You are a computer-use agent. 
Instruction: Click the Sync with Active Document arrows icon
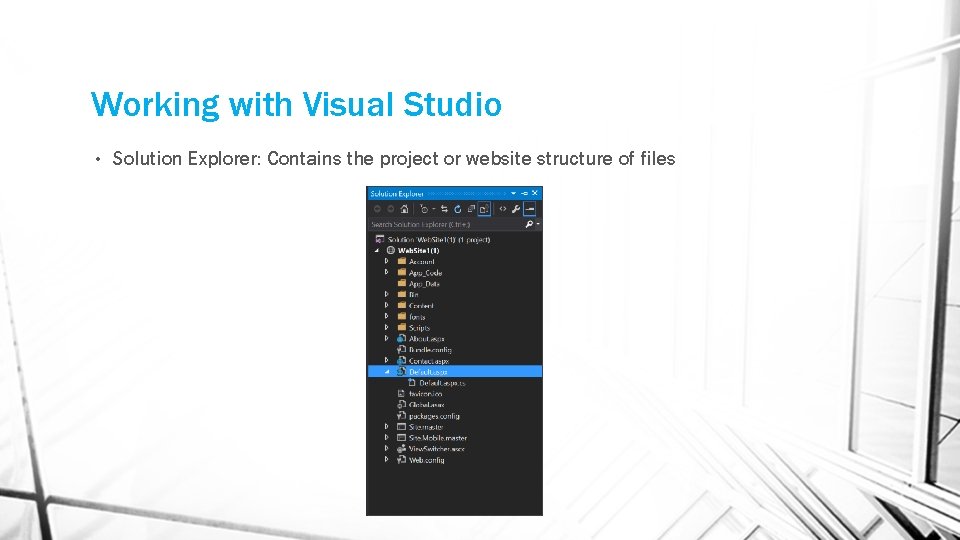point(444,209)
